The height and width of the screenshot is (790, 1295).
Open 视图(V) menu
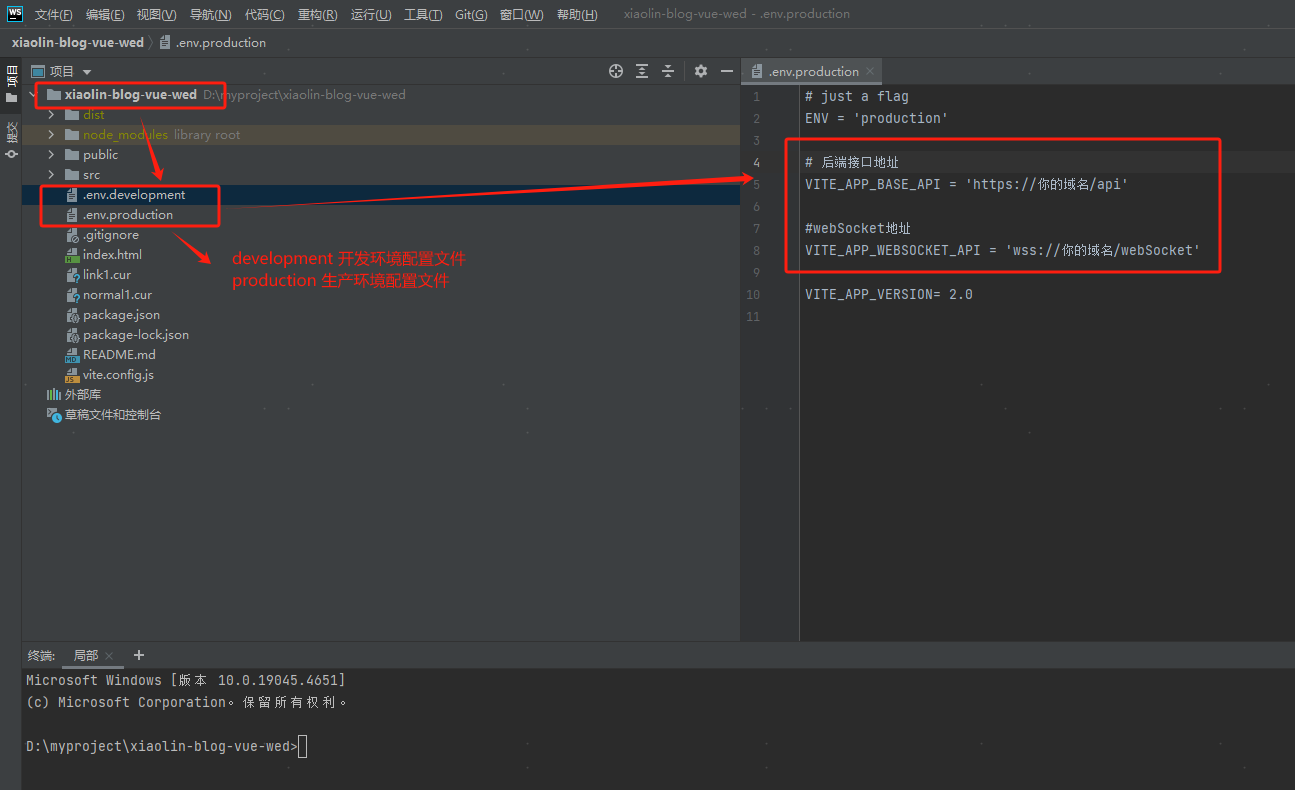click(x=157, y=14)
